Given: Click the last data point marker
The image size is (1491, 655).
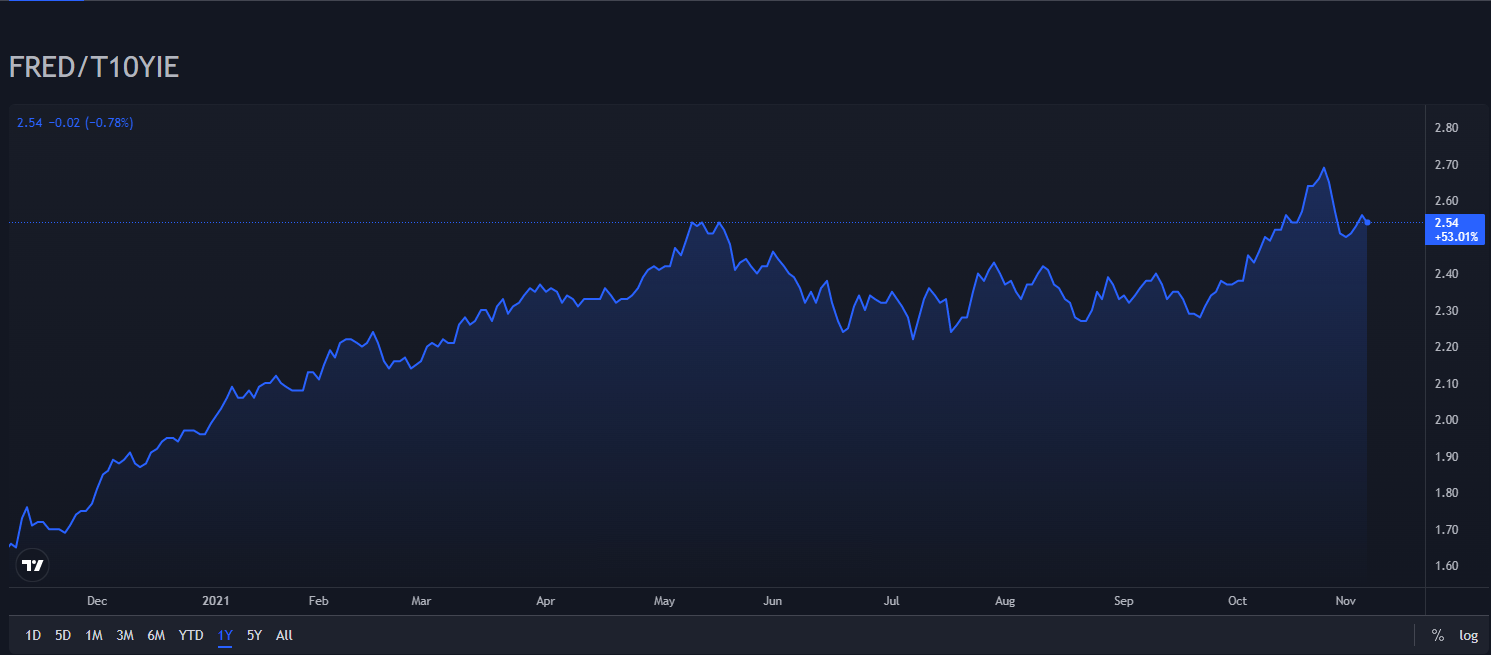Looking at the screenshot, I should pyautogui.click(x=1367, y=222).
